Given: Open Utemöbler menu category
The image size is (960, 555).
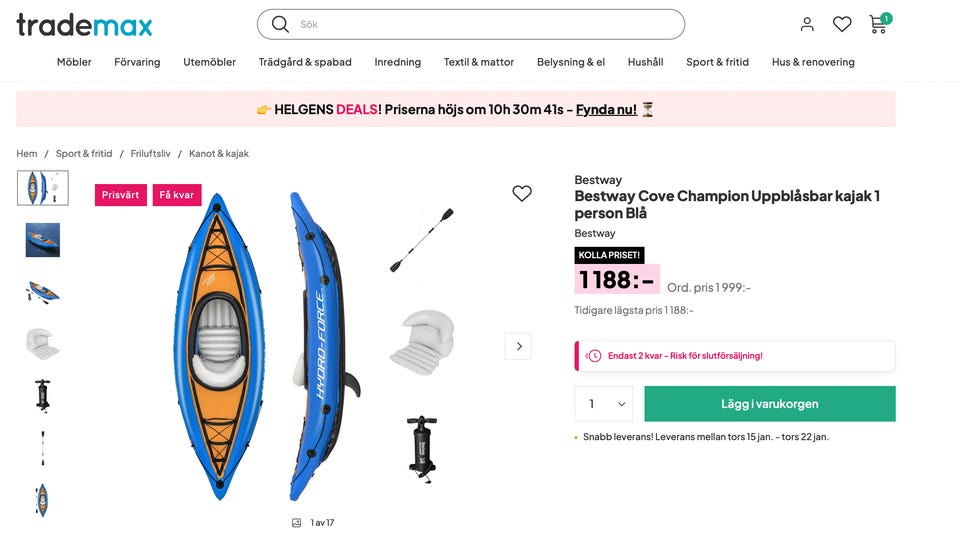Looking at the screenshot, I should click(209, 62).
